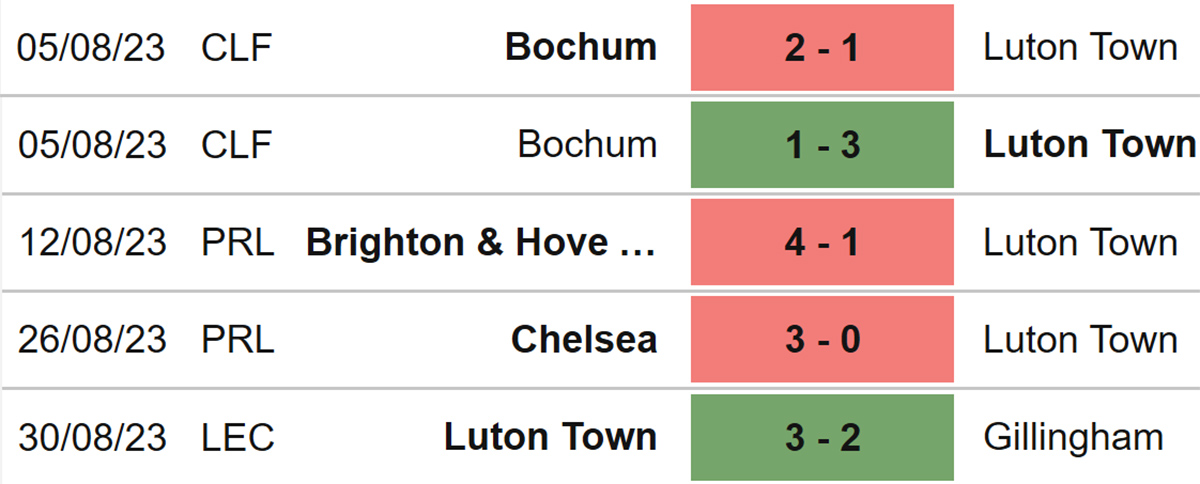Select PRL label on 12/08/23 row
This screenshot has height=484, width=1200.
(x=237, y=242)
